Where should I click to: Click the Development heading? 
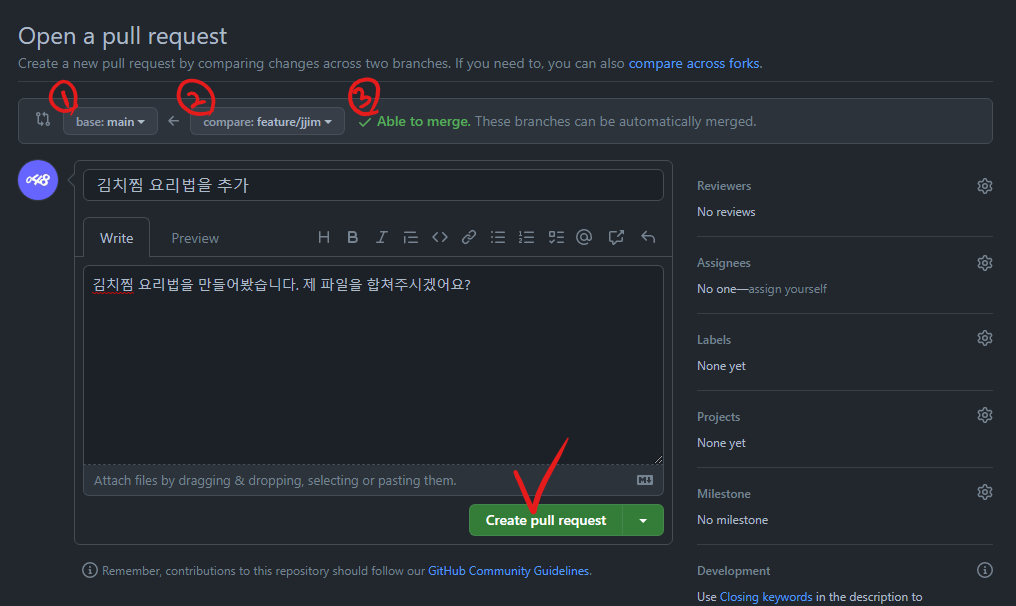coord(733,571)
